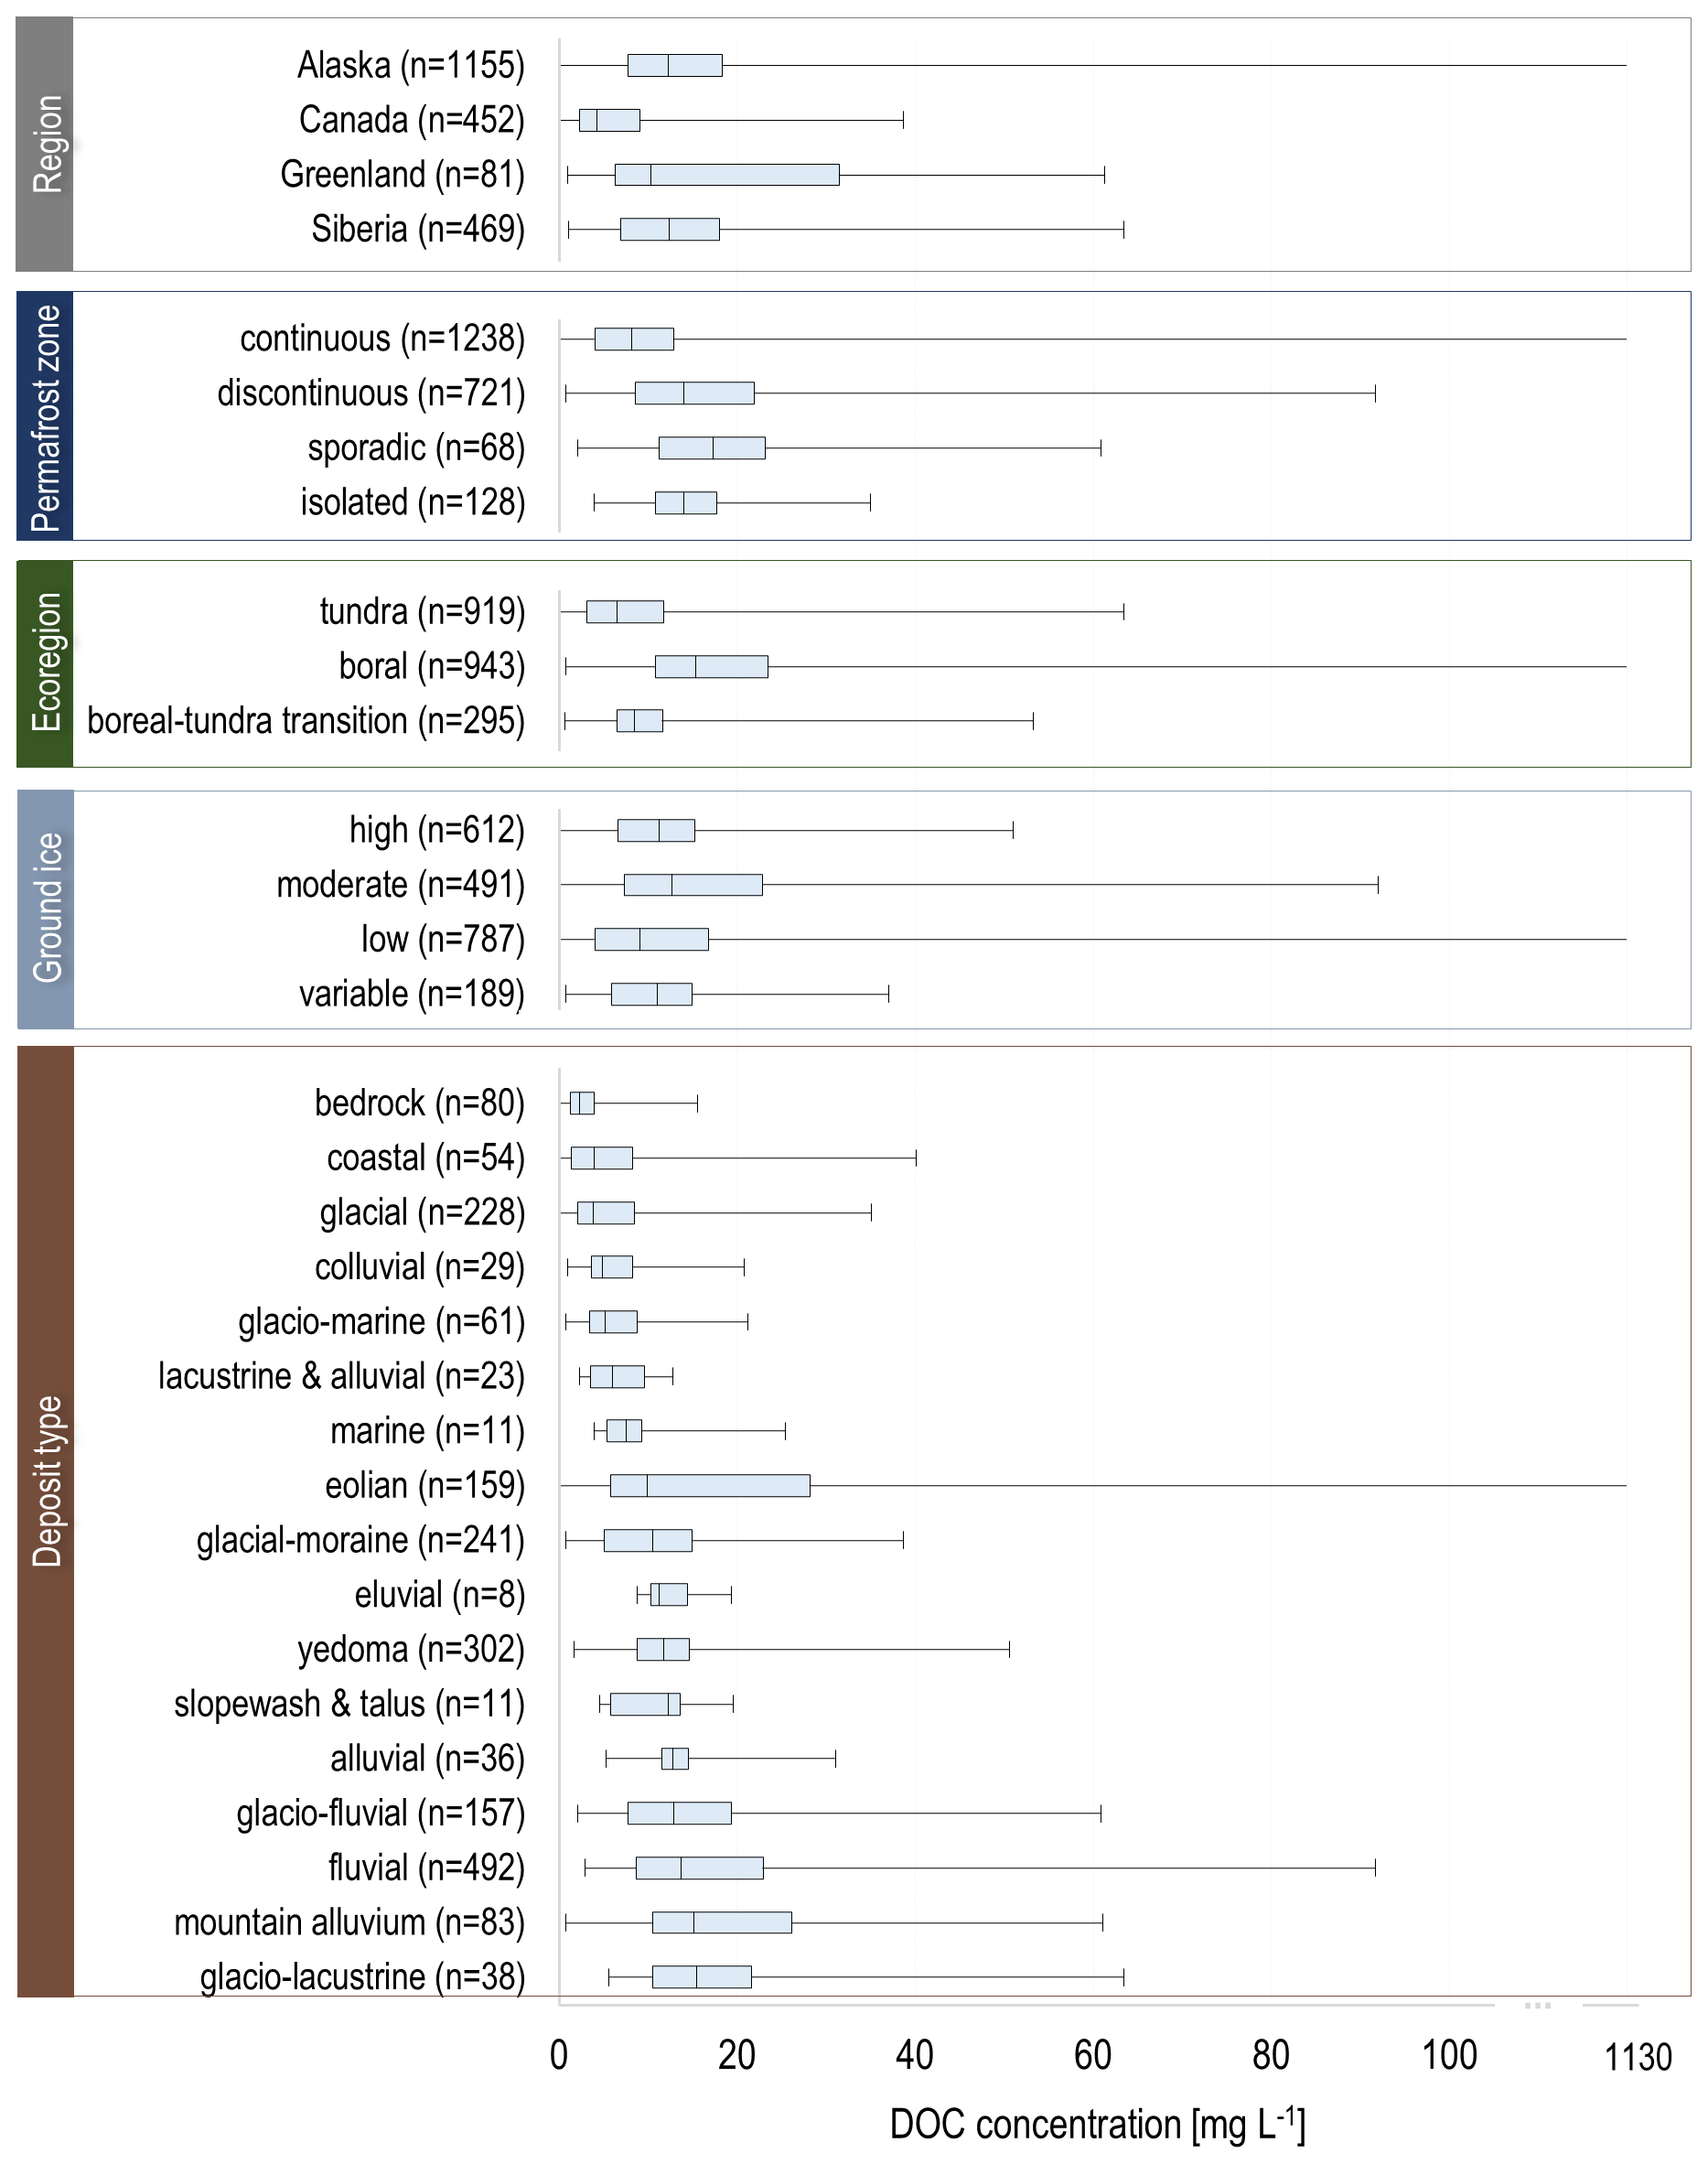Select the green Ecoregion section header
The width and height of the screenshot is (1708, 2164).
coord(45,663)
